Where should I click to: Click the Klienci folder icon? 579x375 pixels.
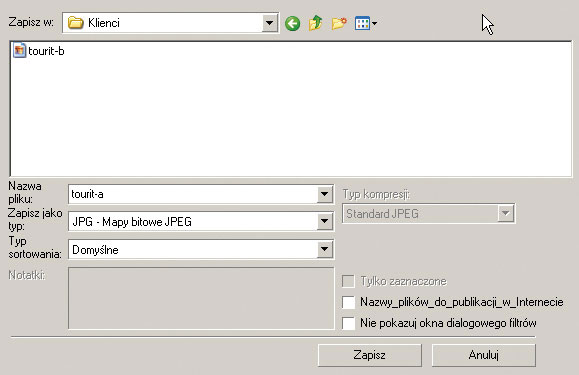tap(76, 23)
